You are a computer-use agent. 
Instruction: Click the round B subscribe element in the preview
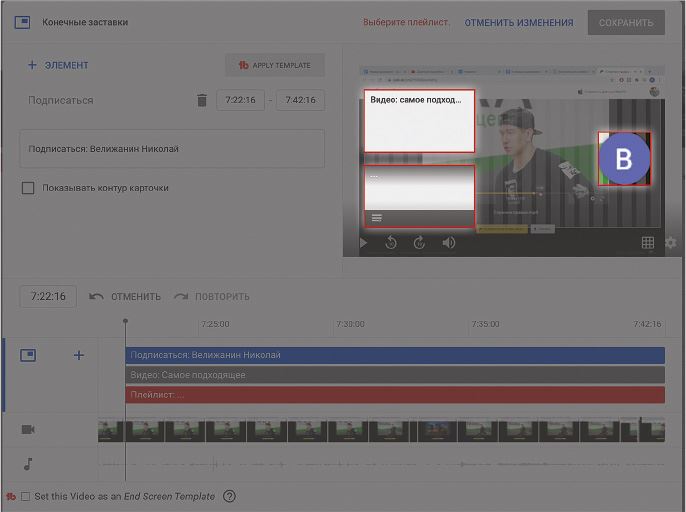[x=624, y=159]
